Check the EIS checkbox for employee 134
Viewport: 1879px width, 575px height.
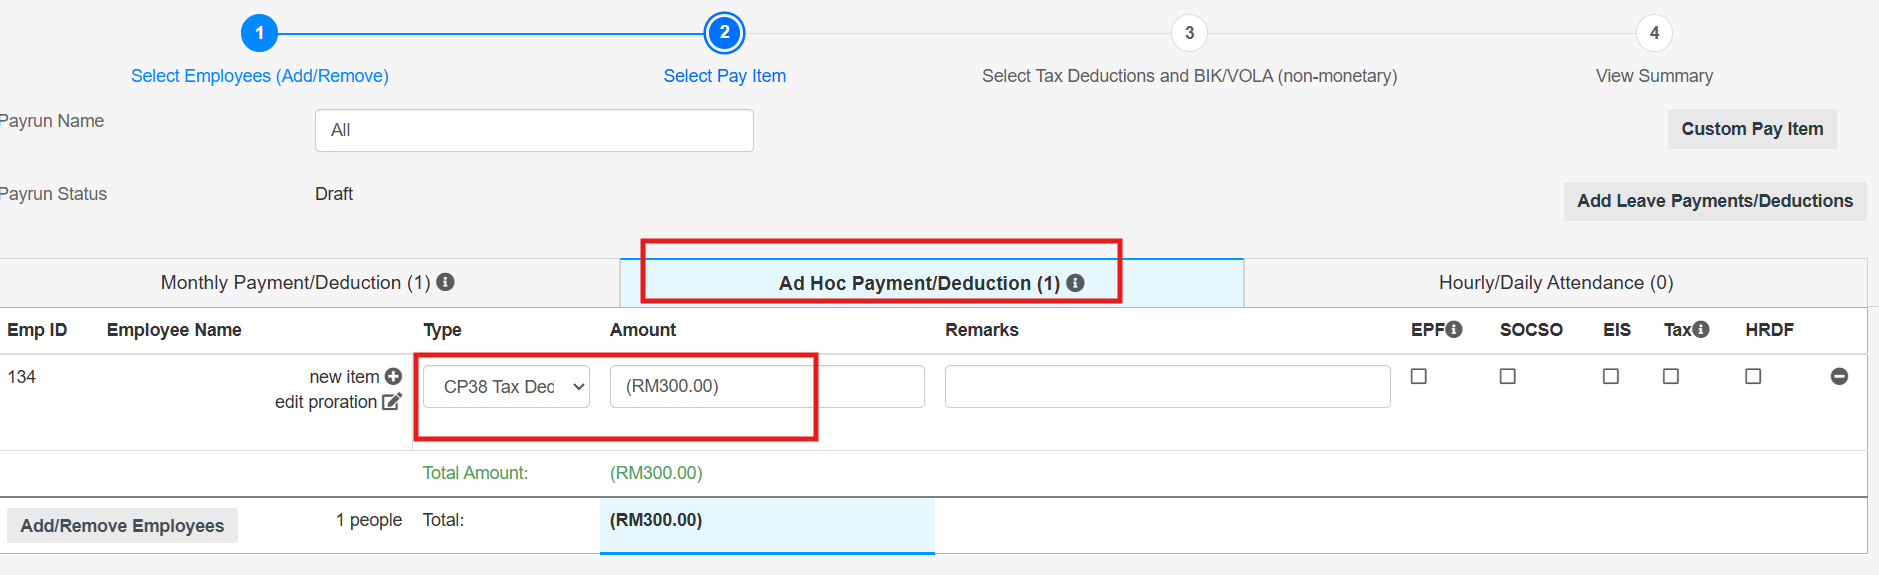tap(1610, 376)
